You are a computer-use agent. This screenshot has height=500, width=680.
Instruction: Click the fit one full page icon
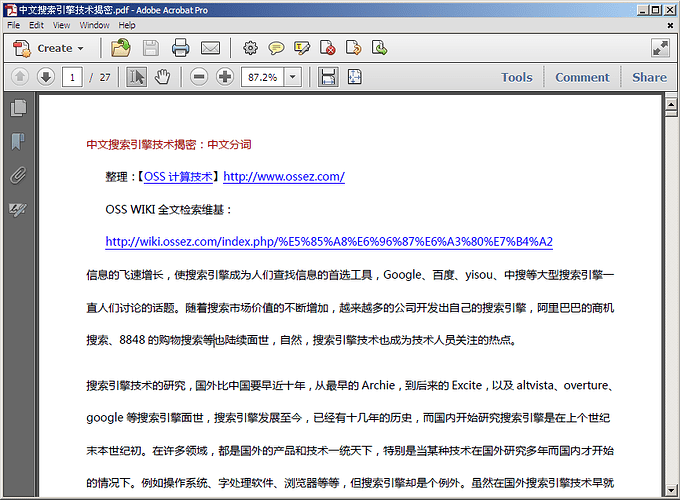355,77
